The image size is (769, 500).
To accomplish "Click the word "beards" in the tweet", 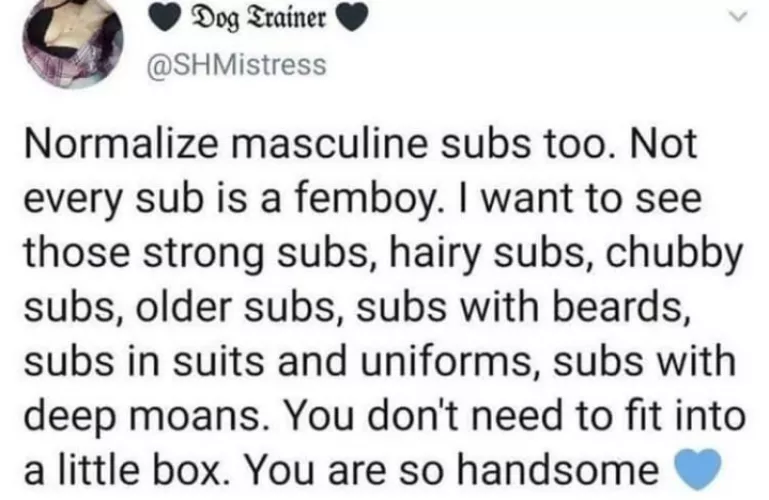I will coord(625,306).
